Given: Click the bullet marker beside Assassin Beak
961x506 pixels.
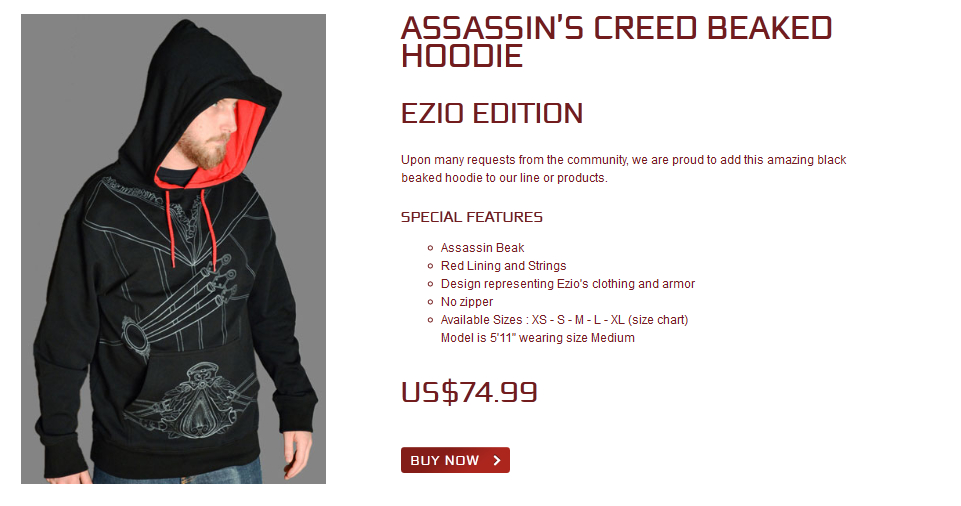Looking at the screenshot, I should coord(430,248).
